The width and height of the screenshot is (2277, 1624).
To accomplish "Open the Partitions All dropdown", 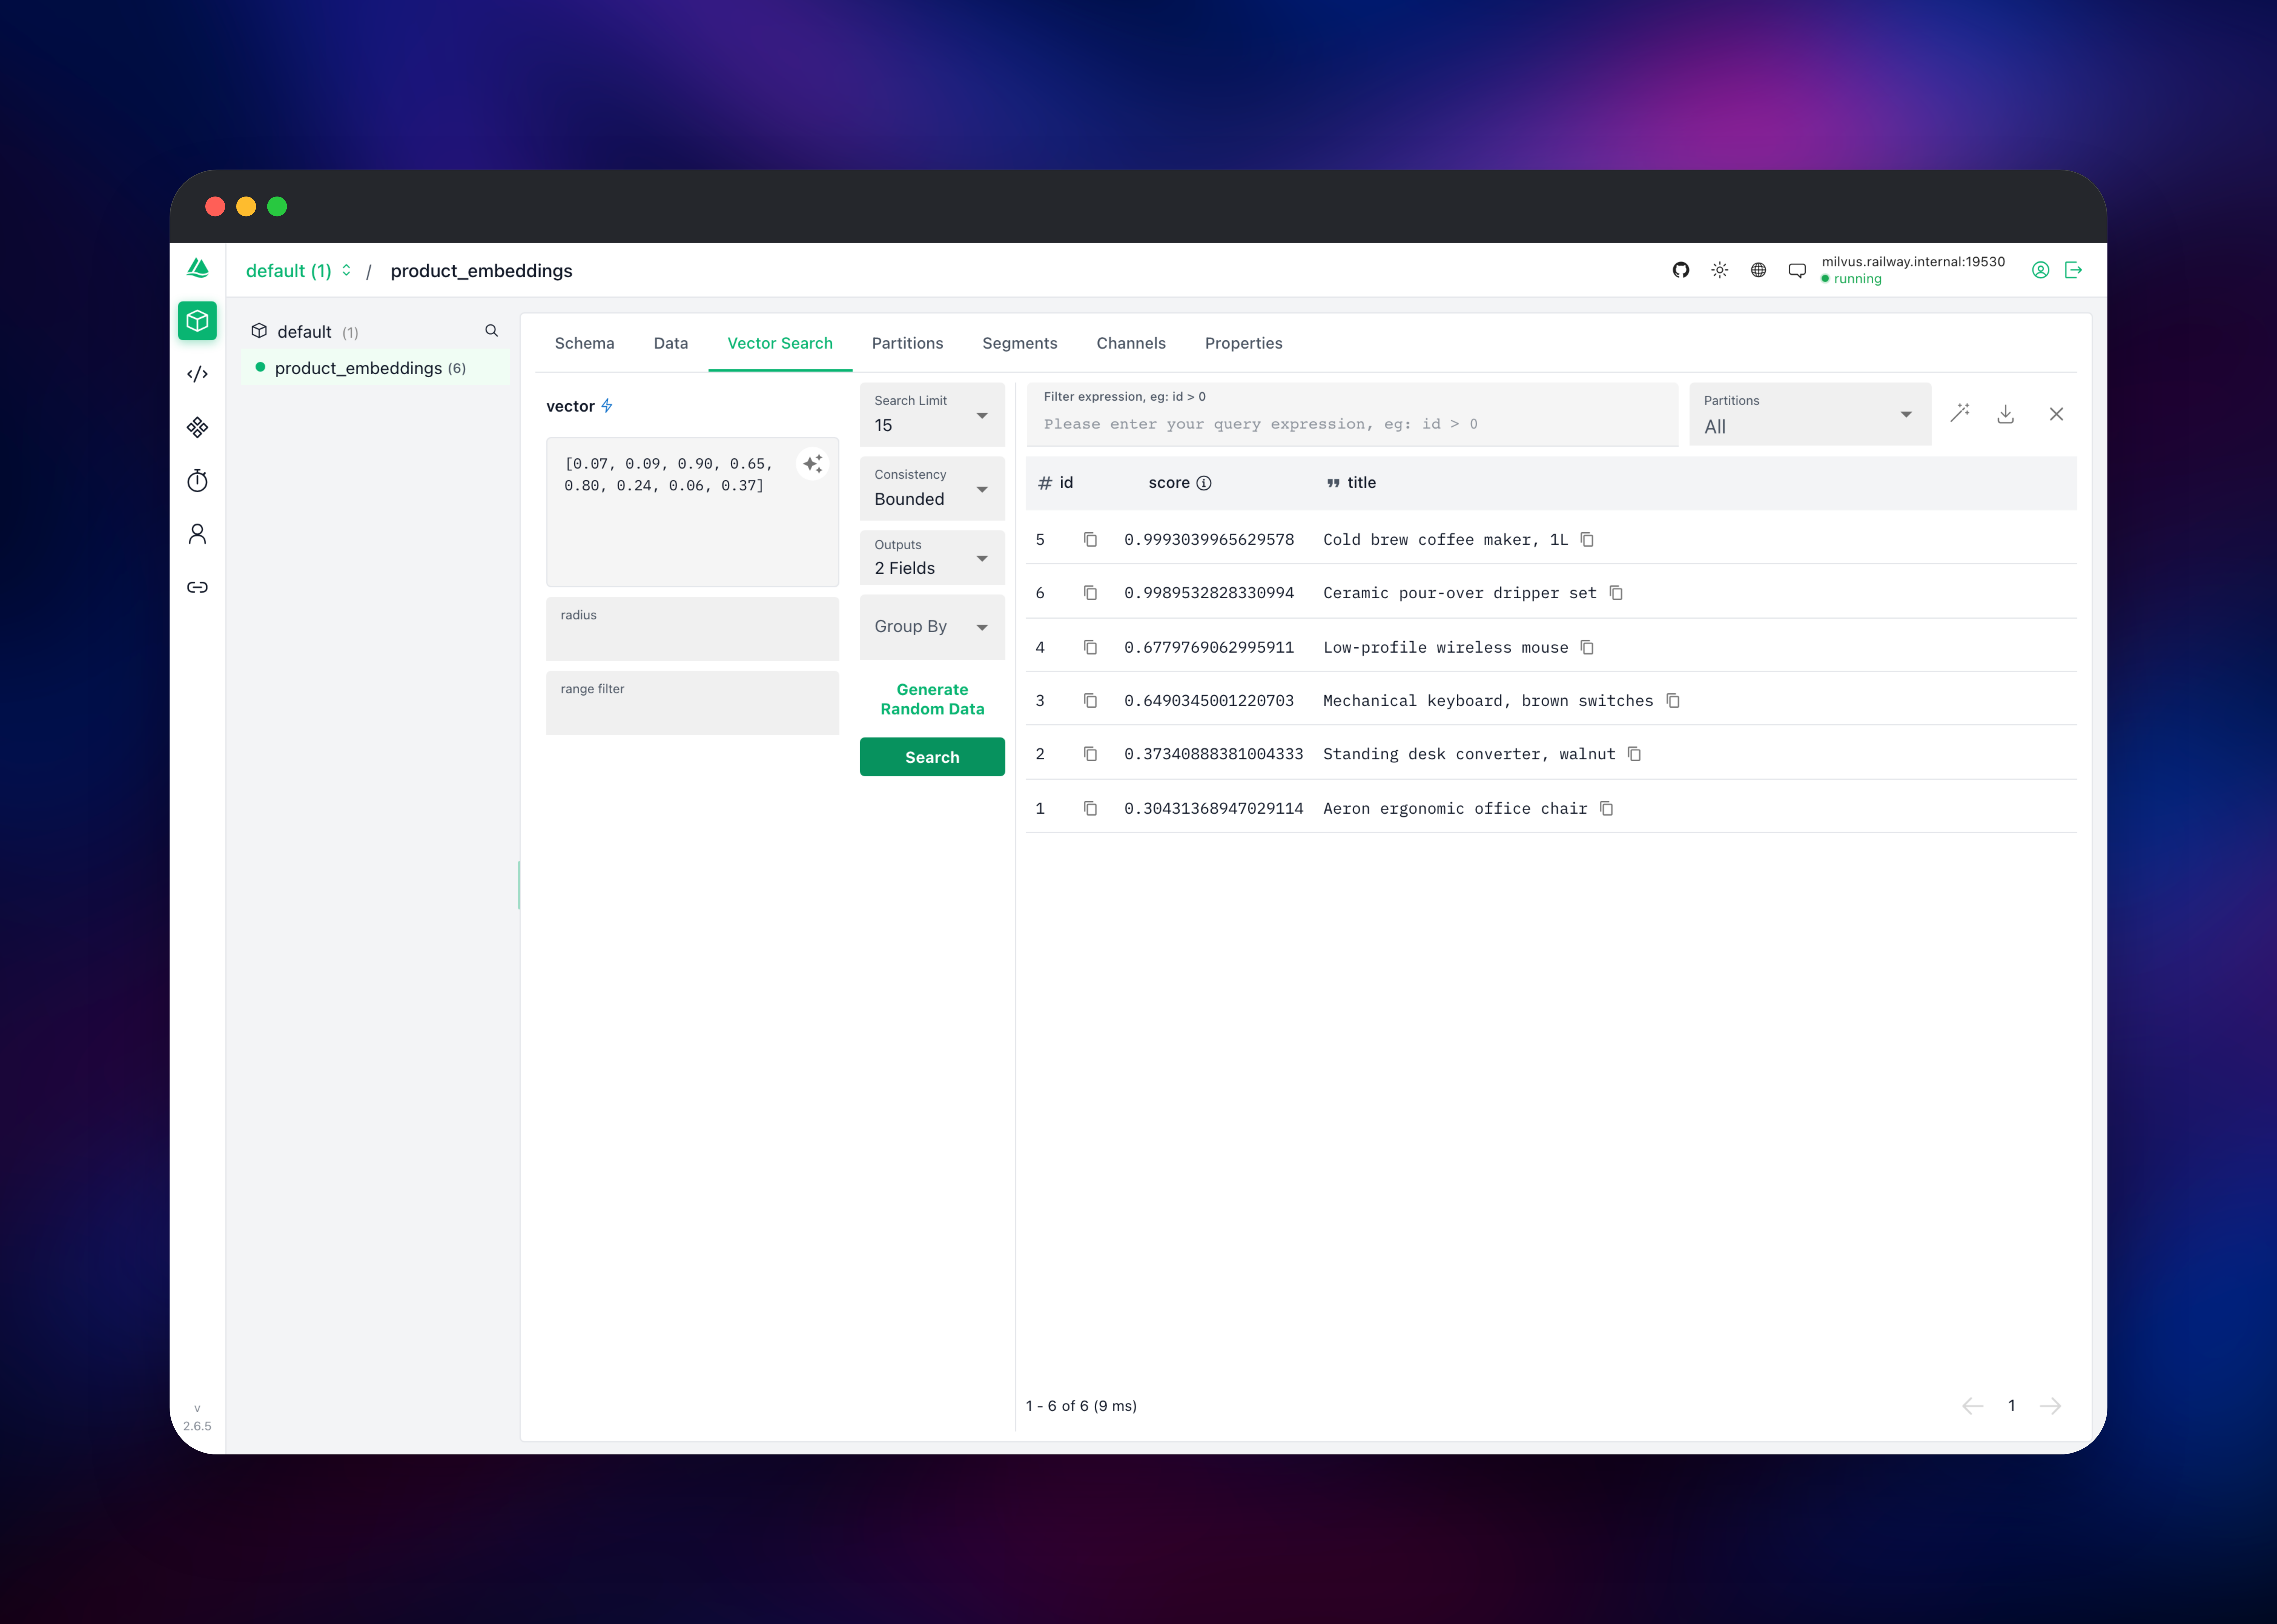I will click(x=1810, y=414).
